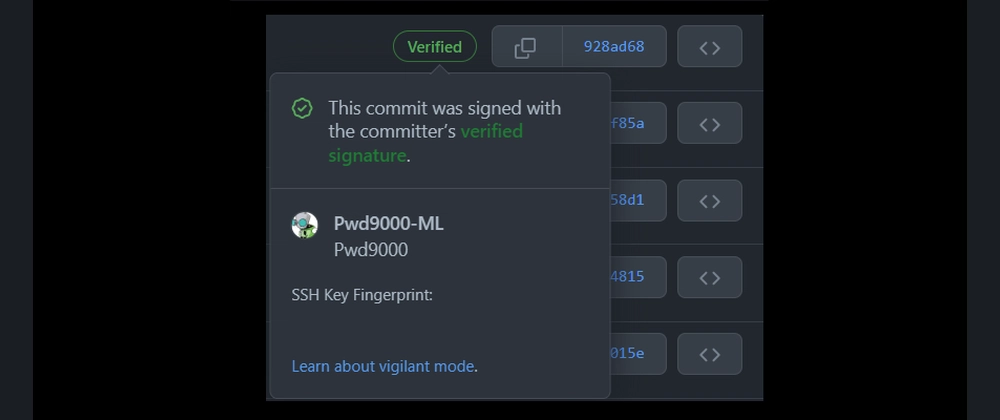Screen dimensions: 1000x420
Task: Open "Learn about vigilant mode" link
Action: click(383, 366)
